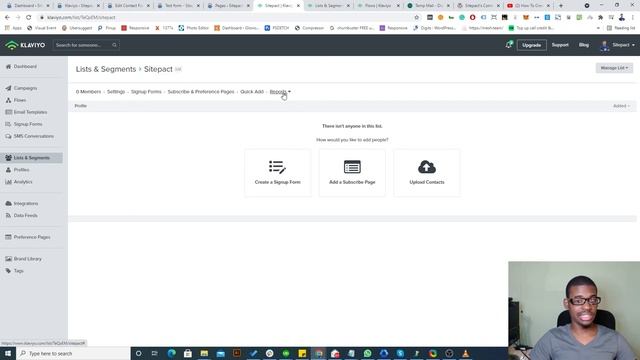Viewport: 640px width, 360px height.
Task: Open the notifications bell icon
Action: 509,45
